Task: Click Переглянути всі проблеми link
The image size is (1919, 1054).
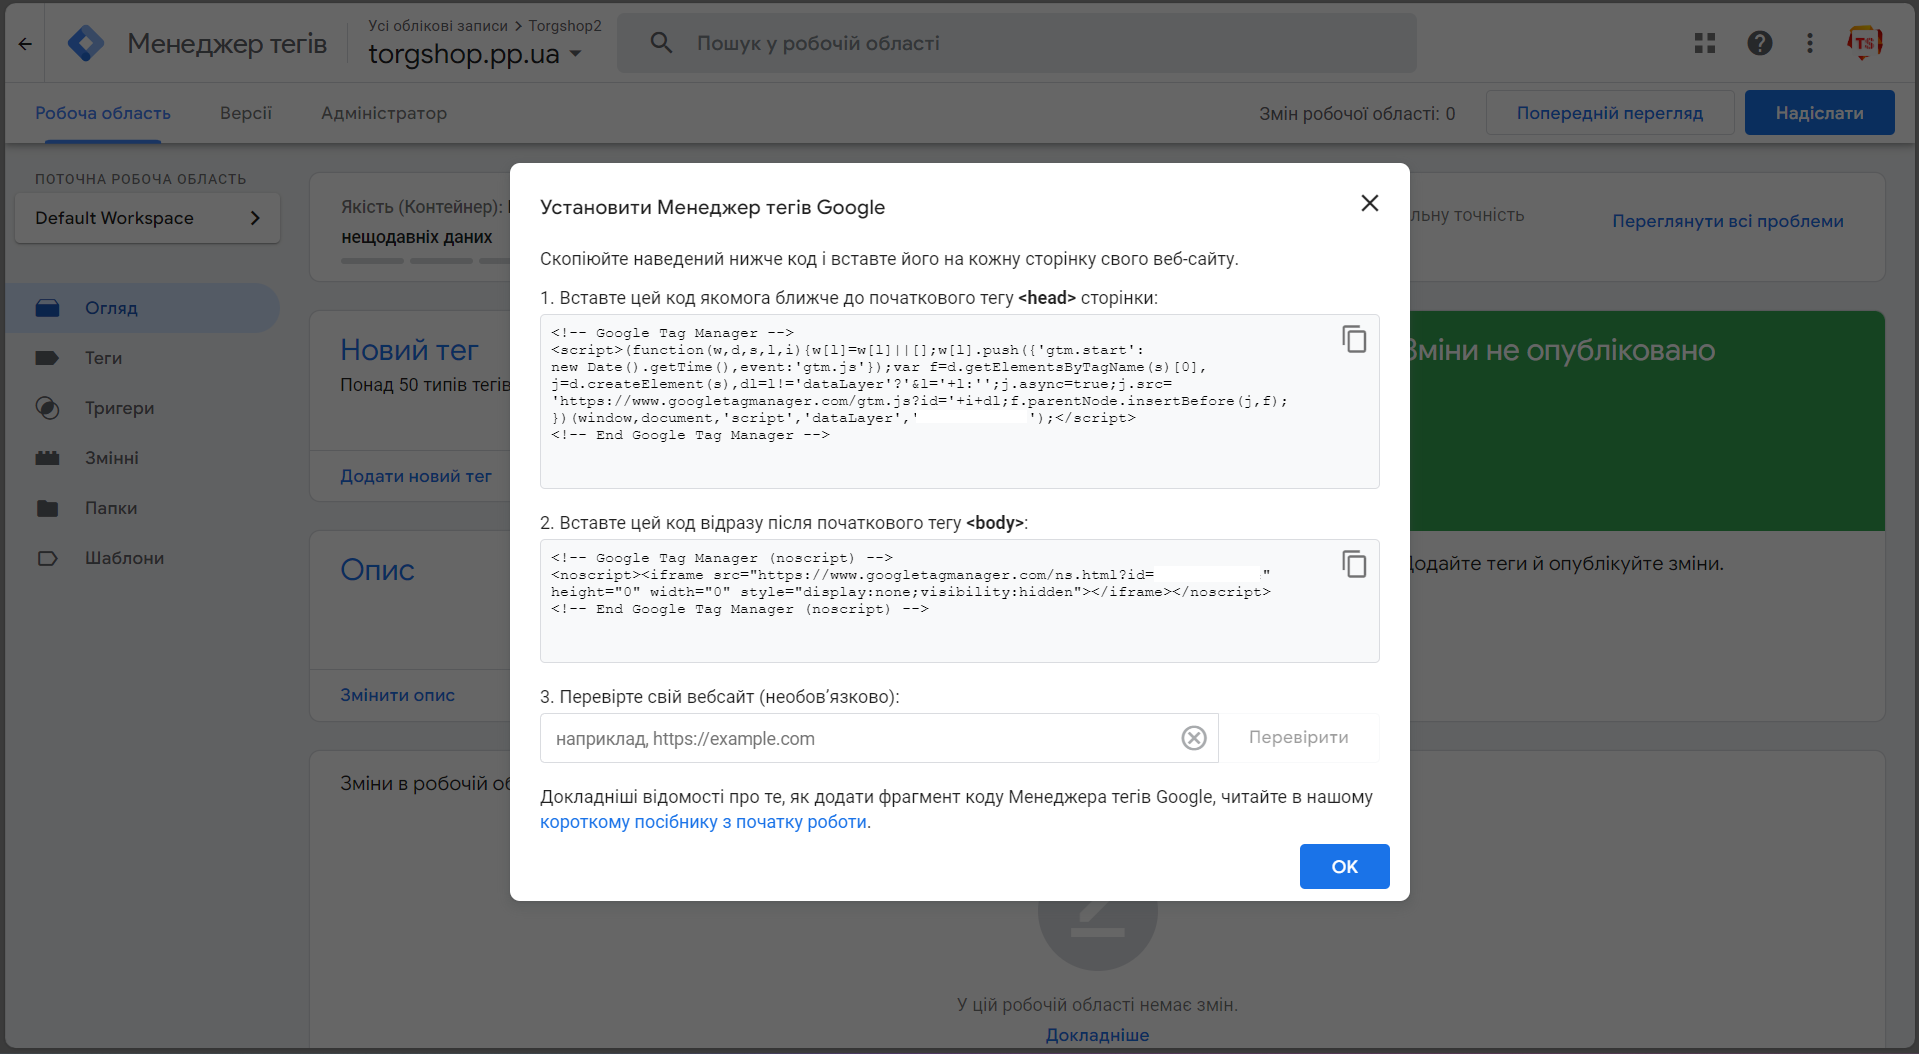Action: click(x=1727, y=221)
